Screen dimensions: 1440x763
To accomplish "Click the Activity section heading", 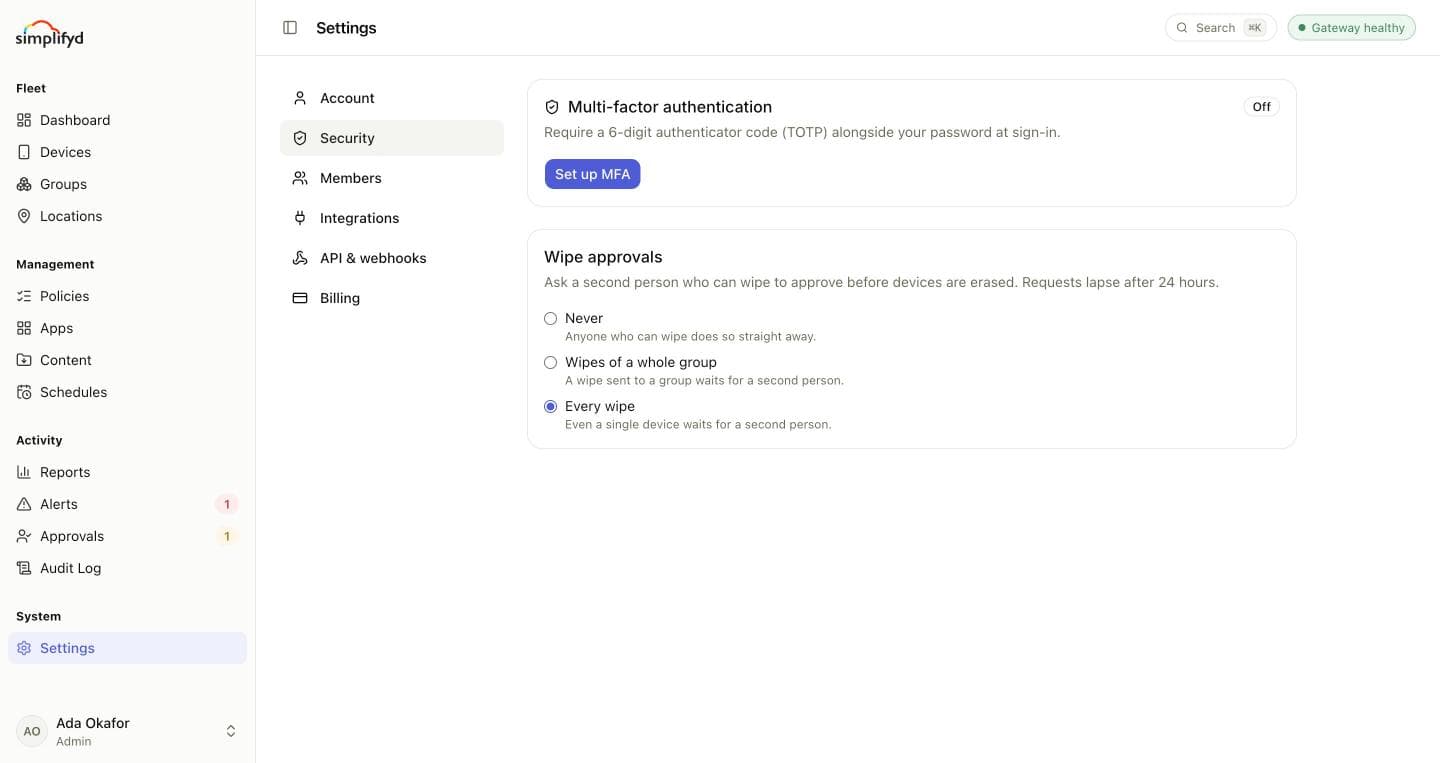I will pyautogui.click(x=39, y=440).
